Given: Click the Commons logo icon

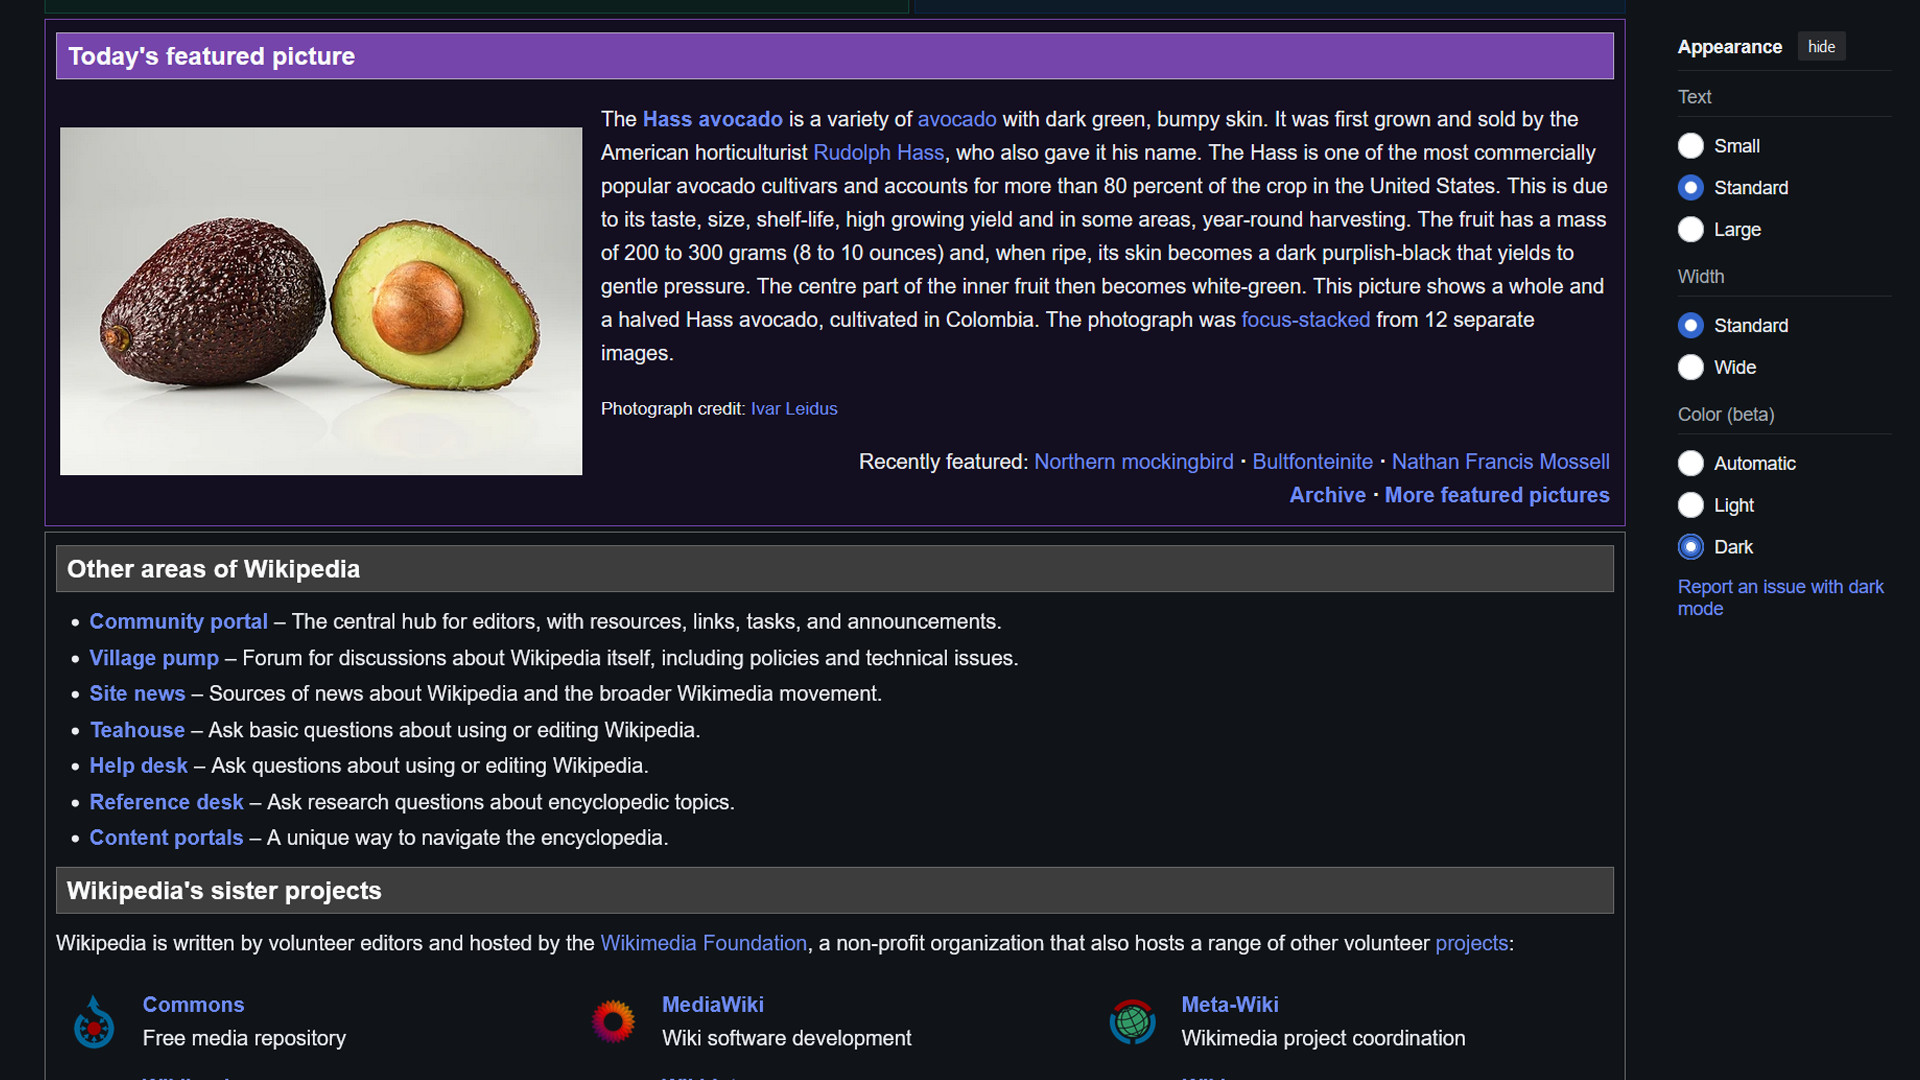Looking at the screenshot, I should [x=94, y=1022].
